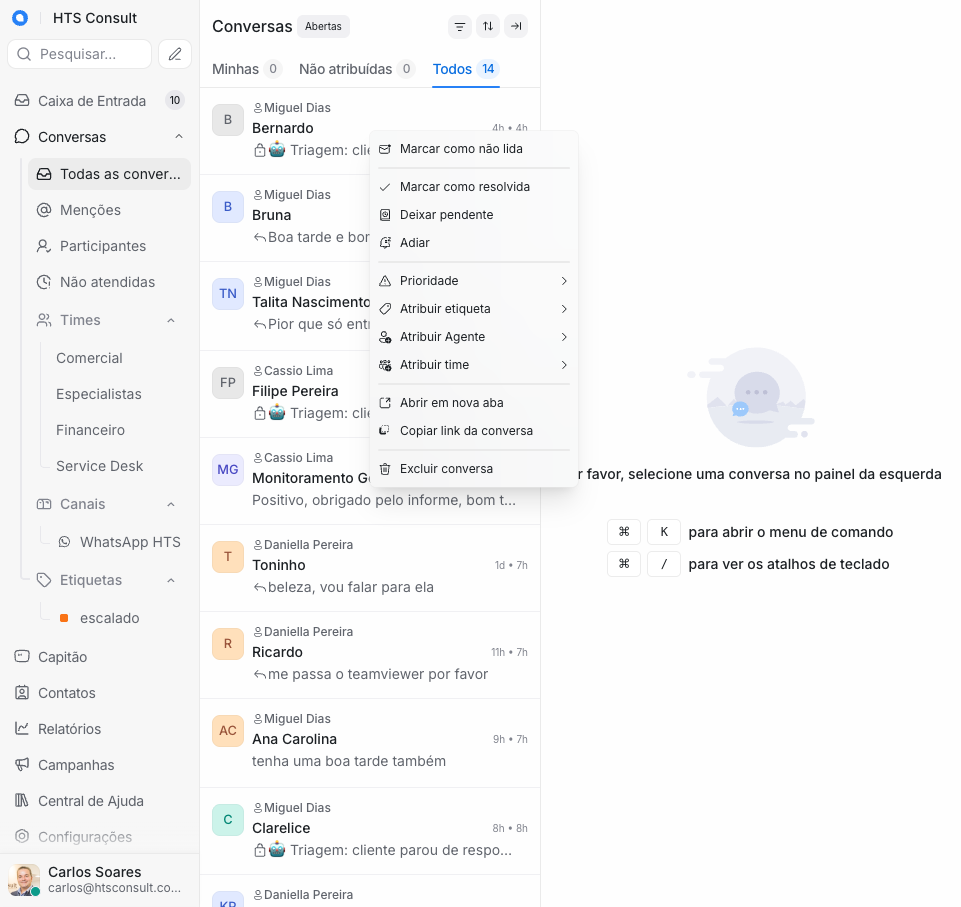Click the Não atendidas clock icon
Screen dimensions: 961x907
(x=44, y=283)
